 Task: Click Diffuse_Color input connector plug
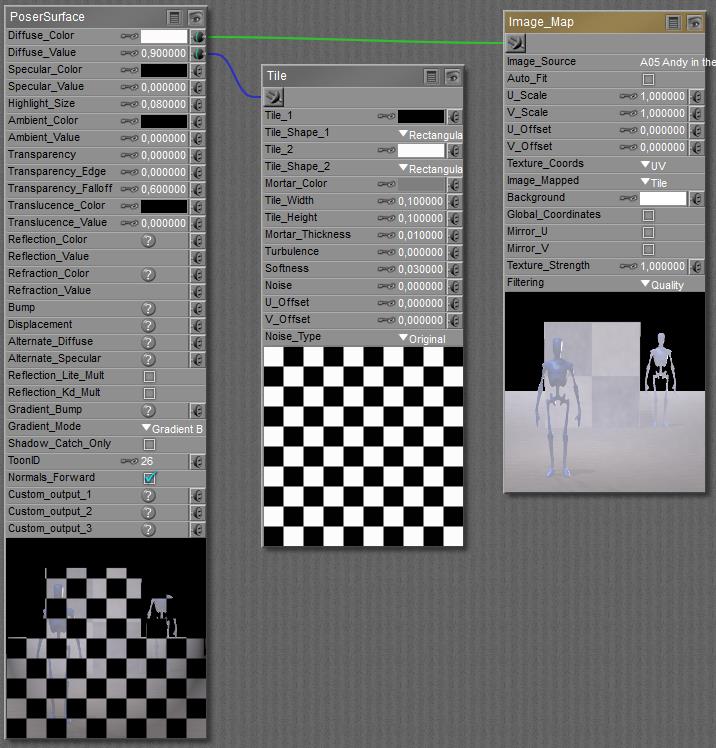(x=198, y=36)
